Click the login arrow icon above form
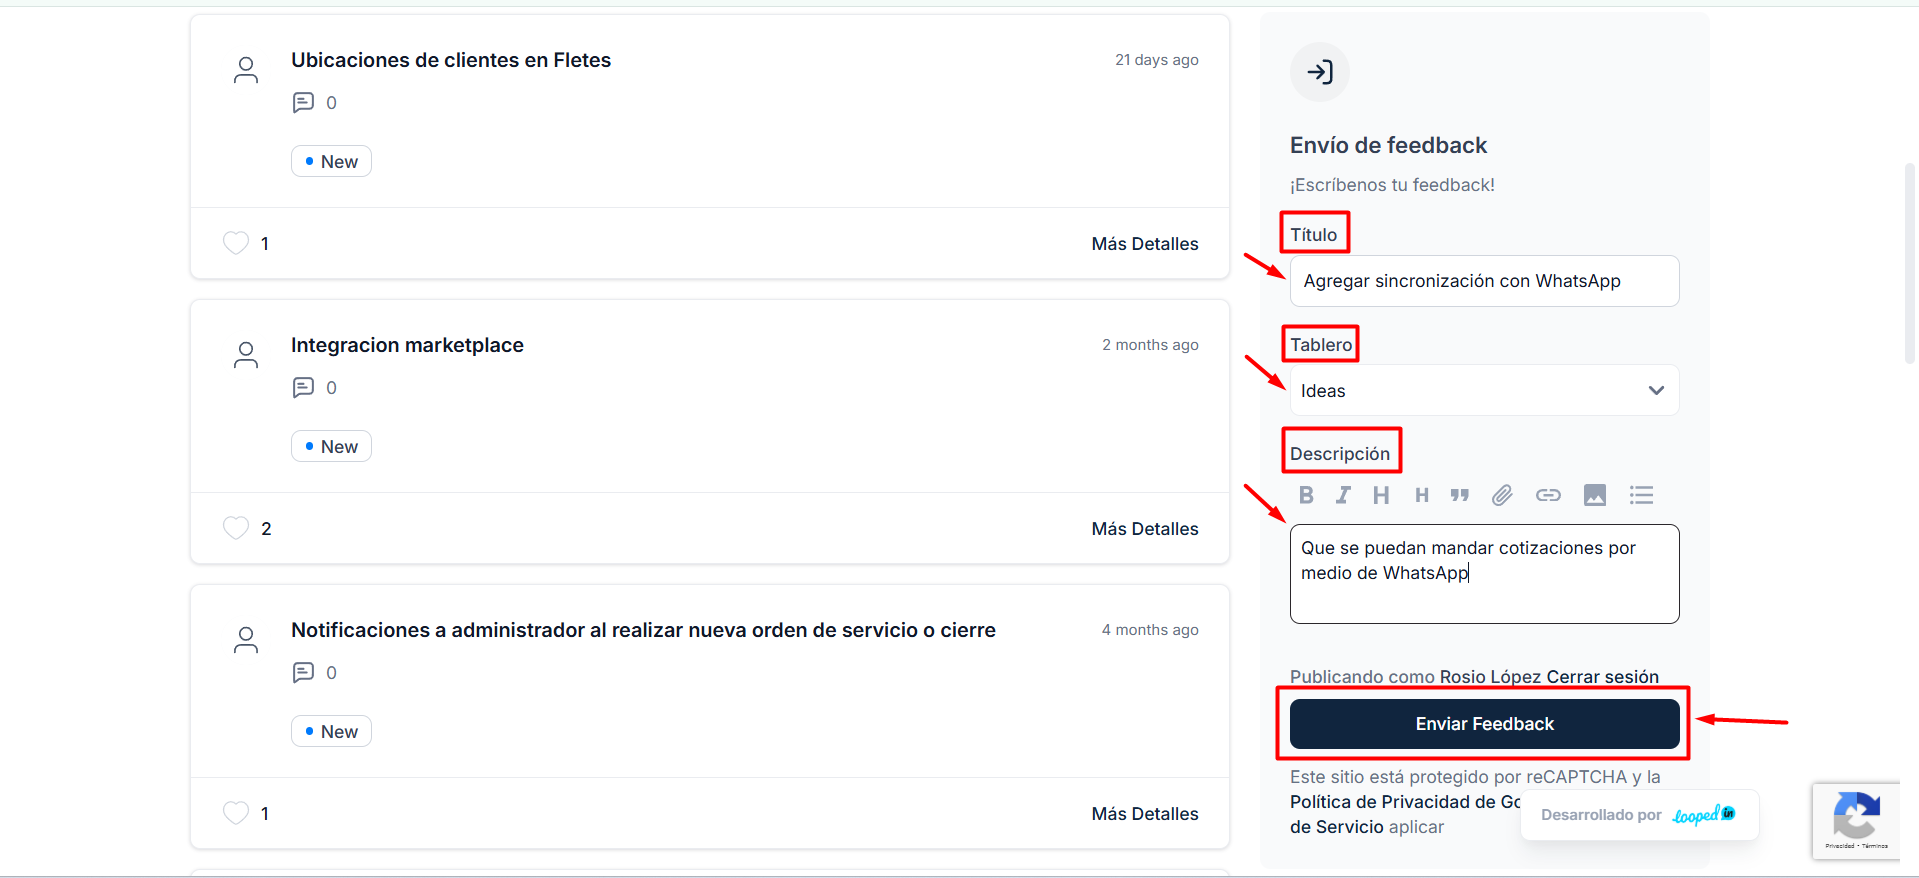This screenshot has height=878, width=1919. click(x=1320, y=72)
